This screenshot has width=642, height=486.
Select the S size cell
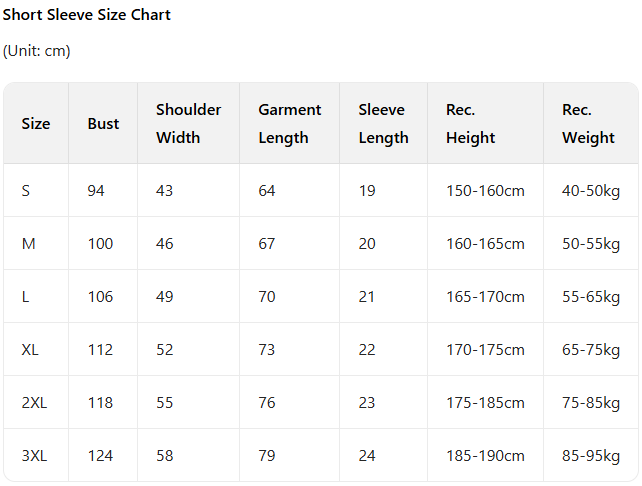point(26,191)
